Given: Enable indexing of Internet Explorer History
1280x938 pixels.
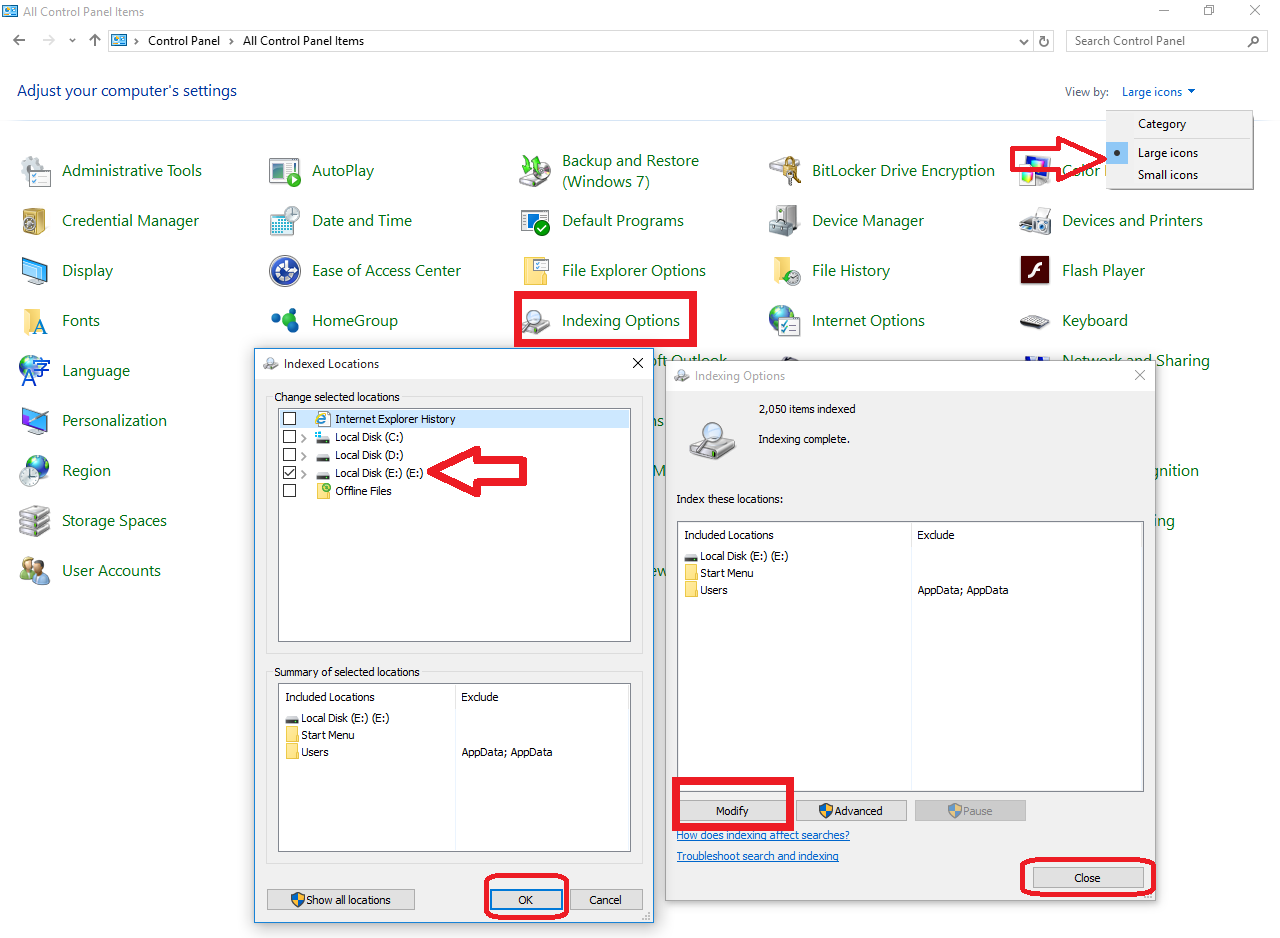Looking at the screenshot, I should (289, 418).
